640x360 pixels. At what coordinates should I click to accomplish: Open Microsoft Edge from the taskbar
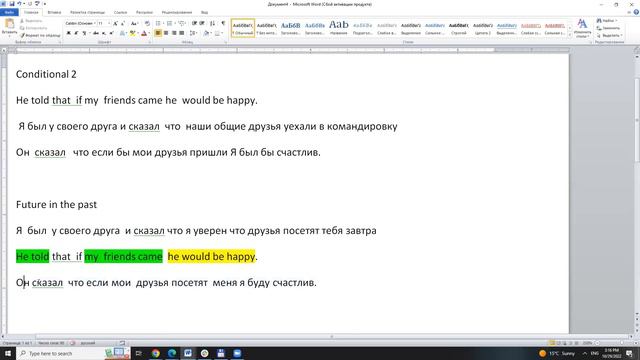pyautogui.click(x=172, y=353)
